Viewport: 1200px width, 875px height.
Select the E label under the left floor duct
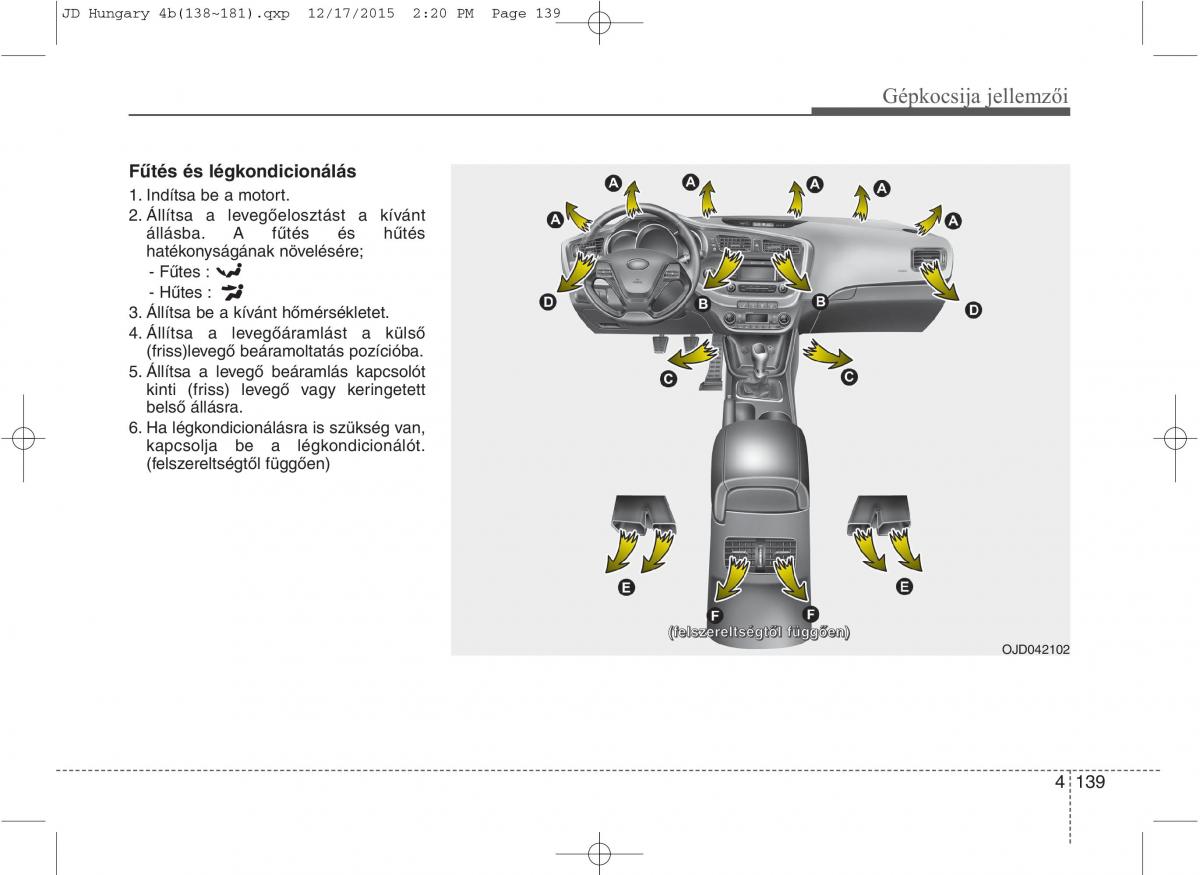point(625,588)
